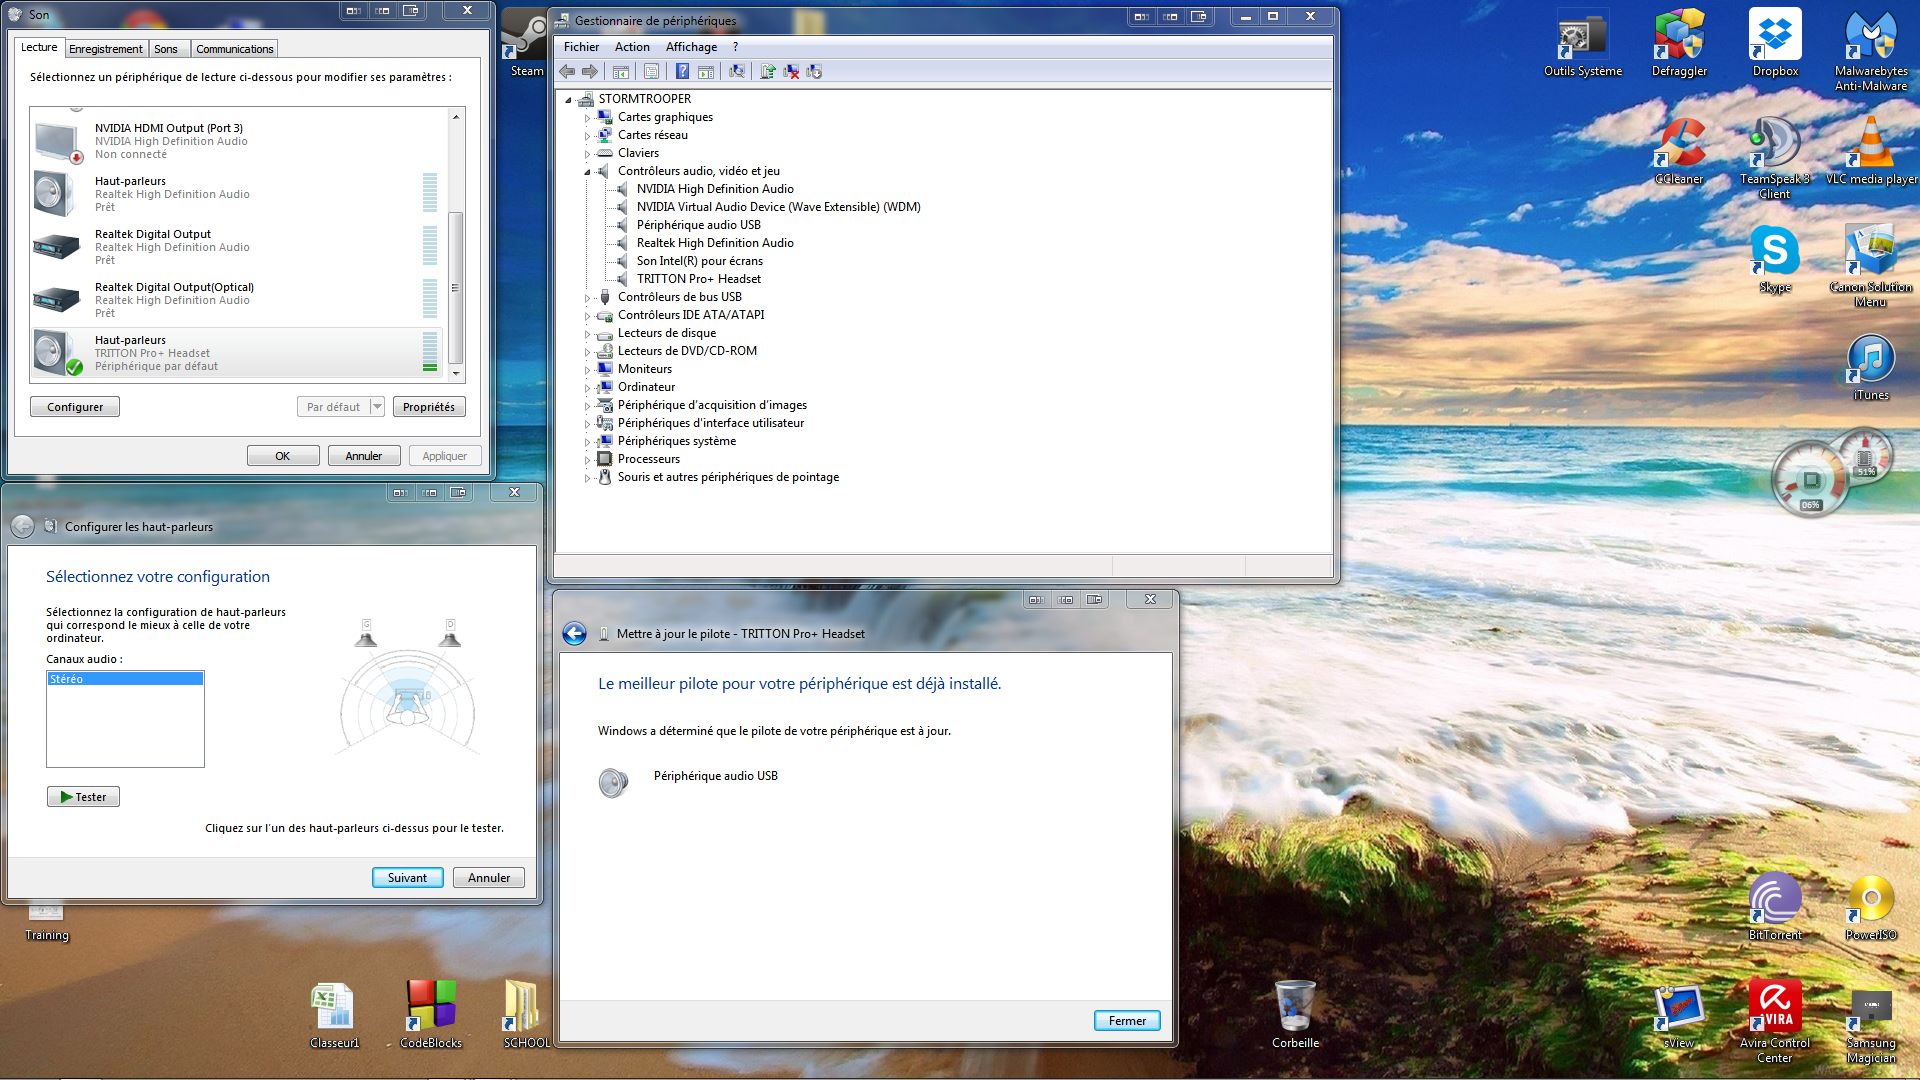
Task: Expand the Cartes graphiques tree node
Action: 588,118
